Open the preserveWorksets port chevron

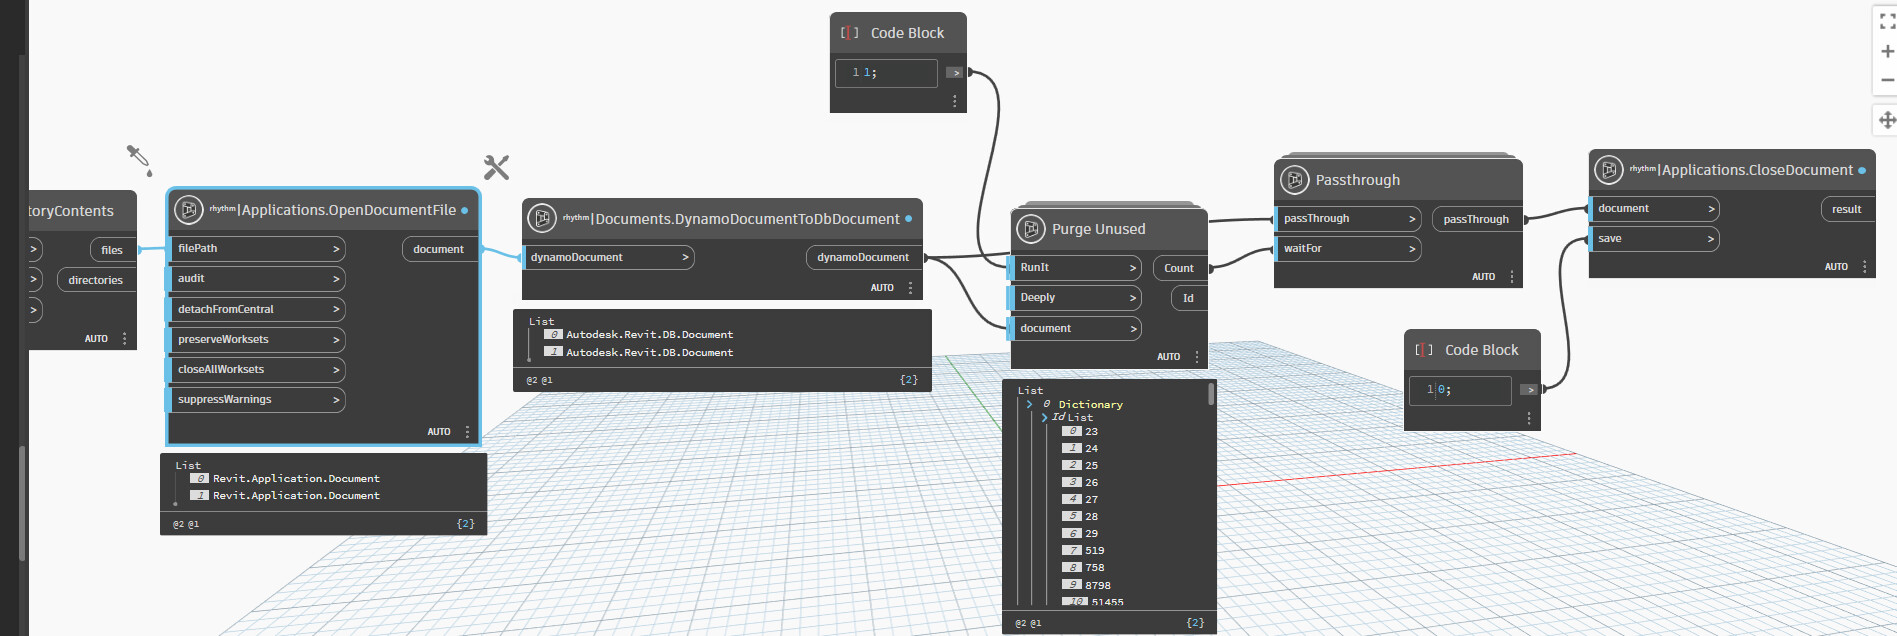(336, 339)
